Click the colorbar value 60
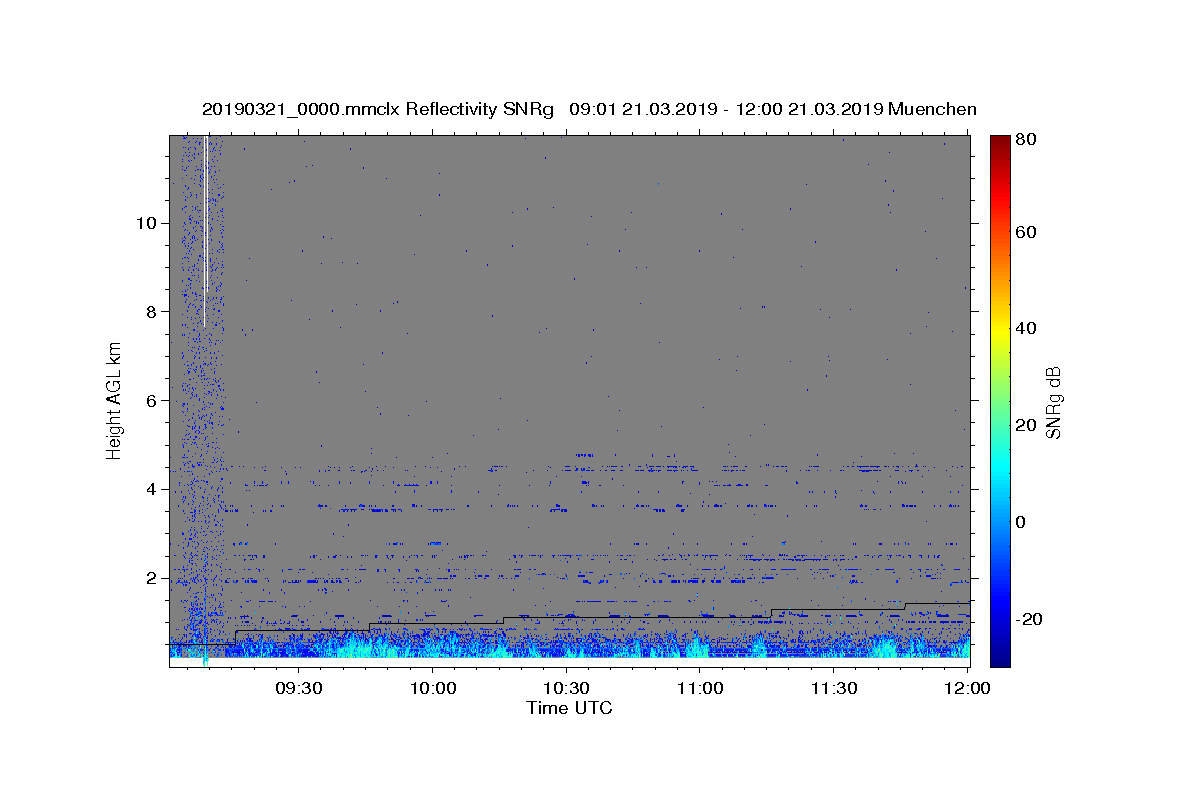The width and height of the screenshot is (1200, 800). click(x=1026, y=232)
